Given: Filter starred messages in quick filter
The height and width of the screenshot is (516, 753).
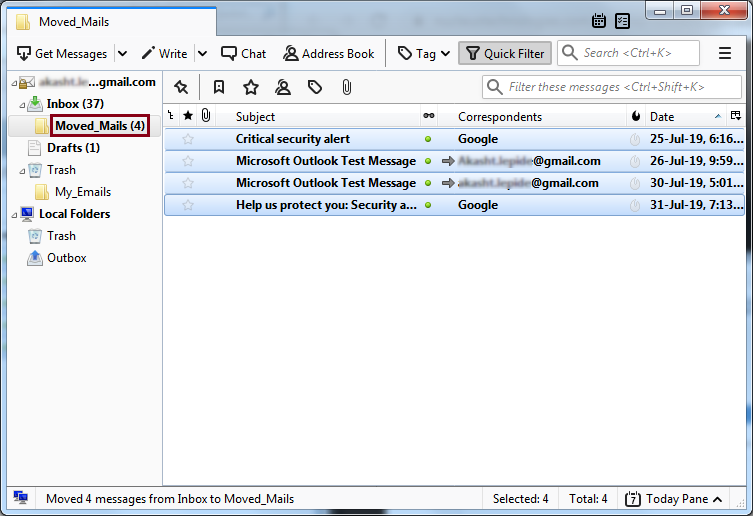Looking at the screenshot, I should tap(251, 87).
